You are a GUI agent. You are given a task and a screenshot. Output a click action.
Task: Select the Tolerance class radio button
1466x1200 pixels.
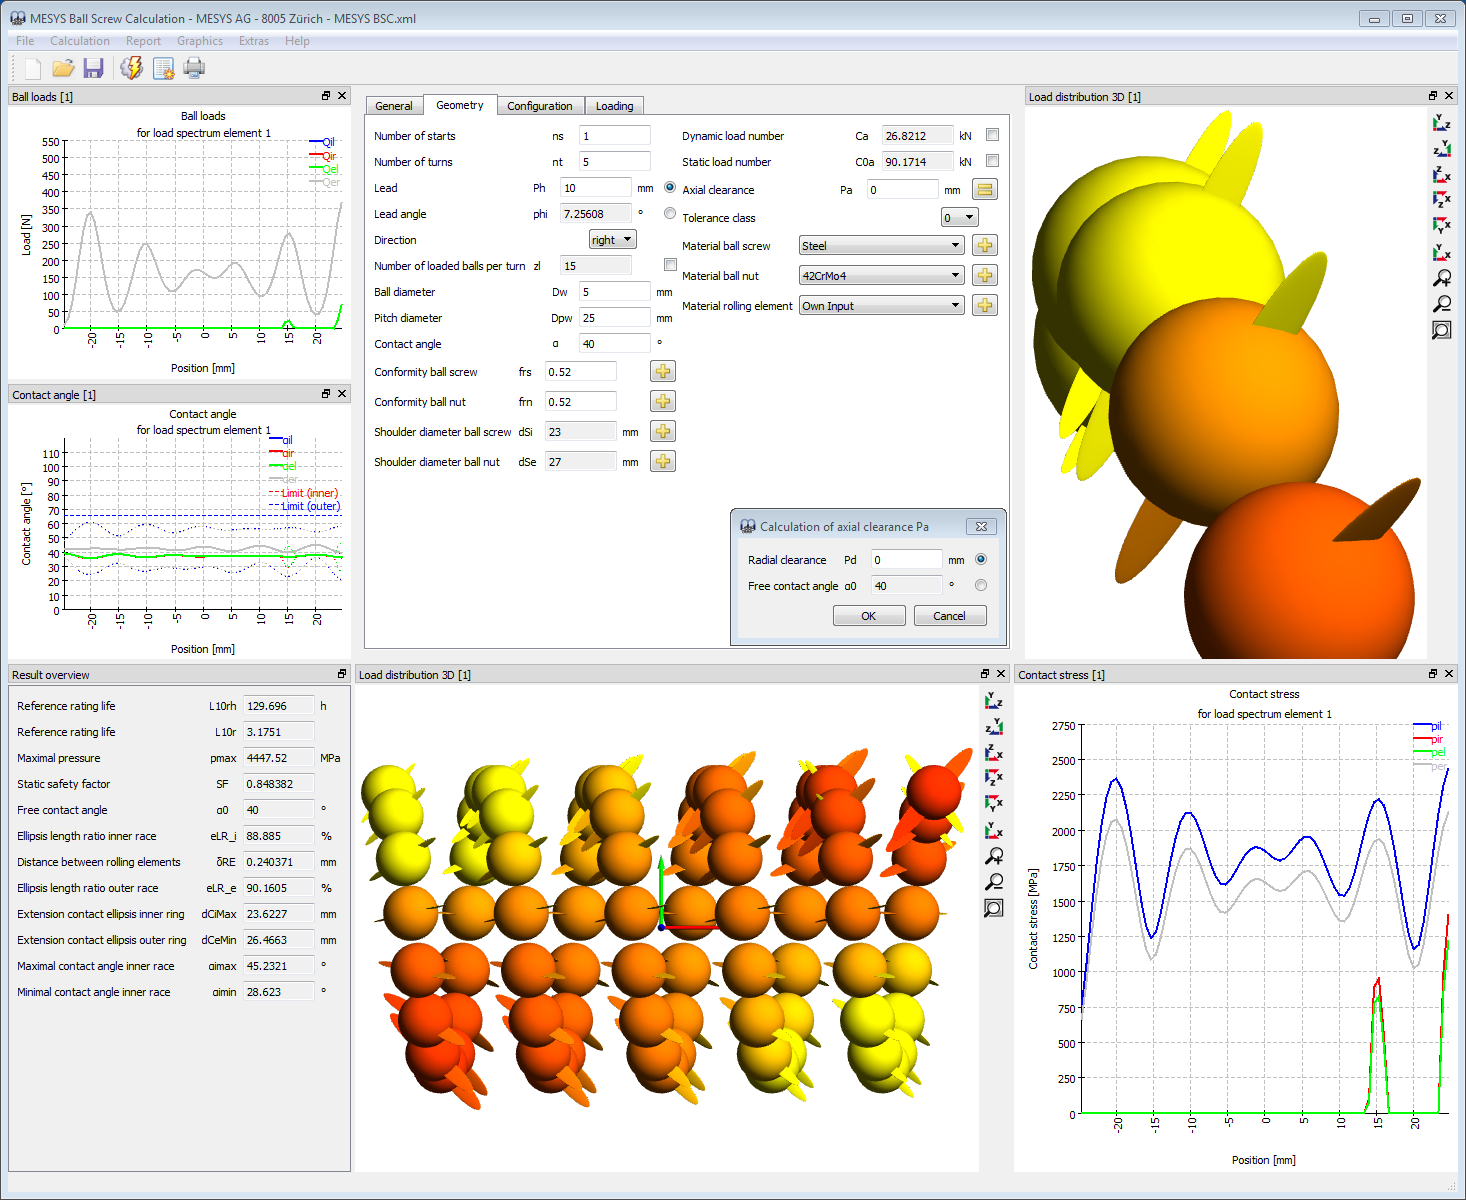point(670,214)
